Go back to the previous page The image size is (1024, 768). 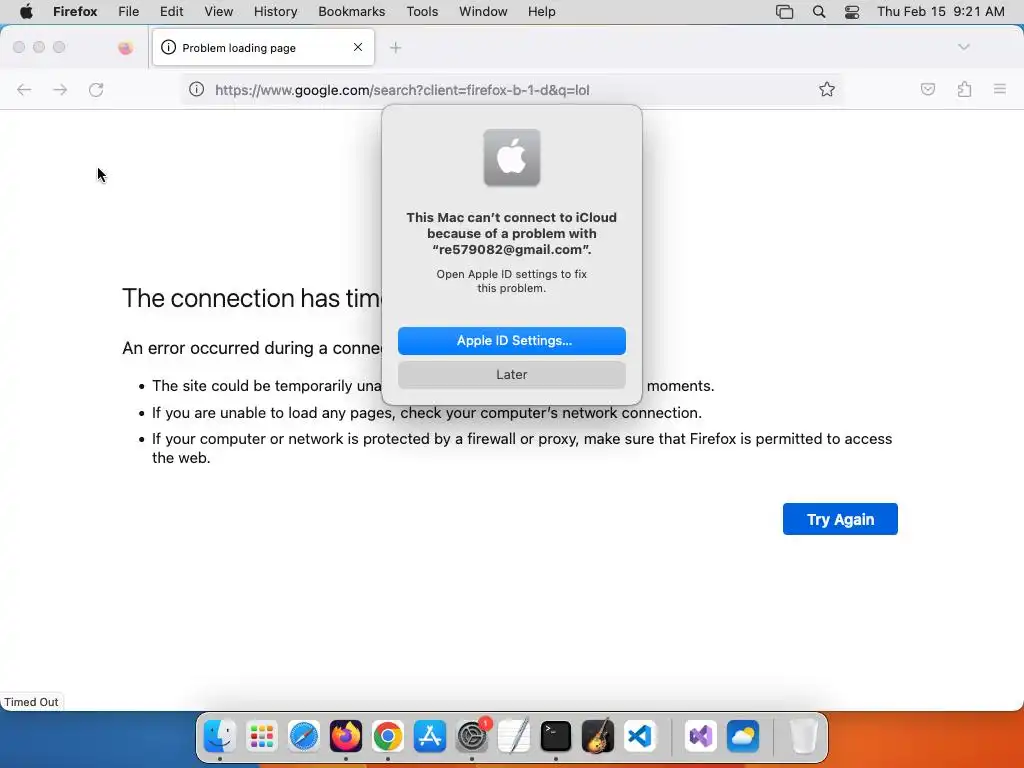pyautogui.click(x=24, y=90)
